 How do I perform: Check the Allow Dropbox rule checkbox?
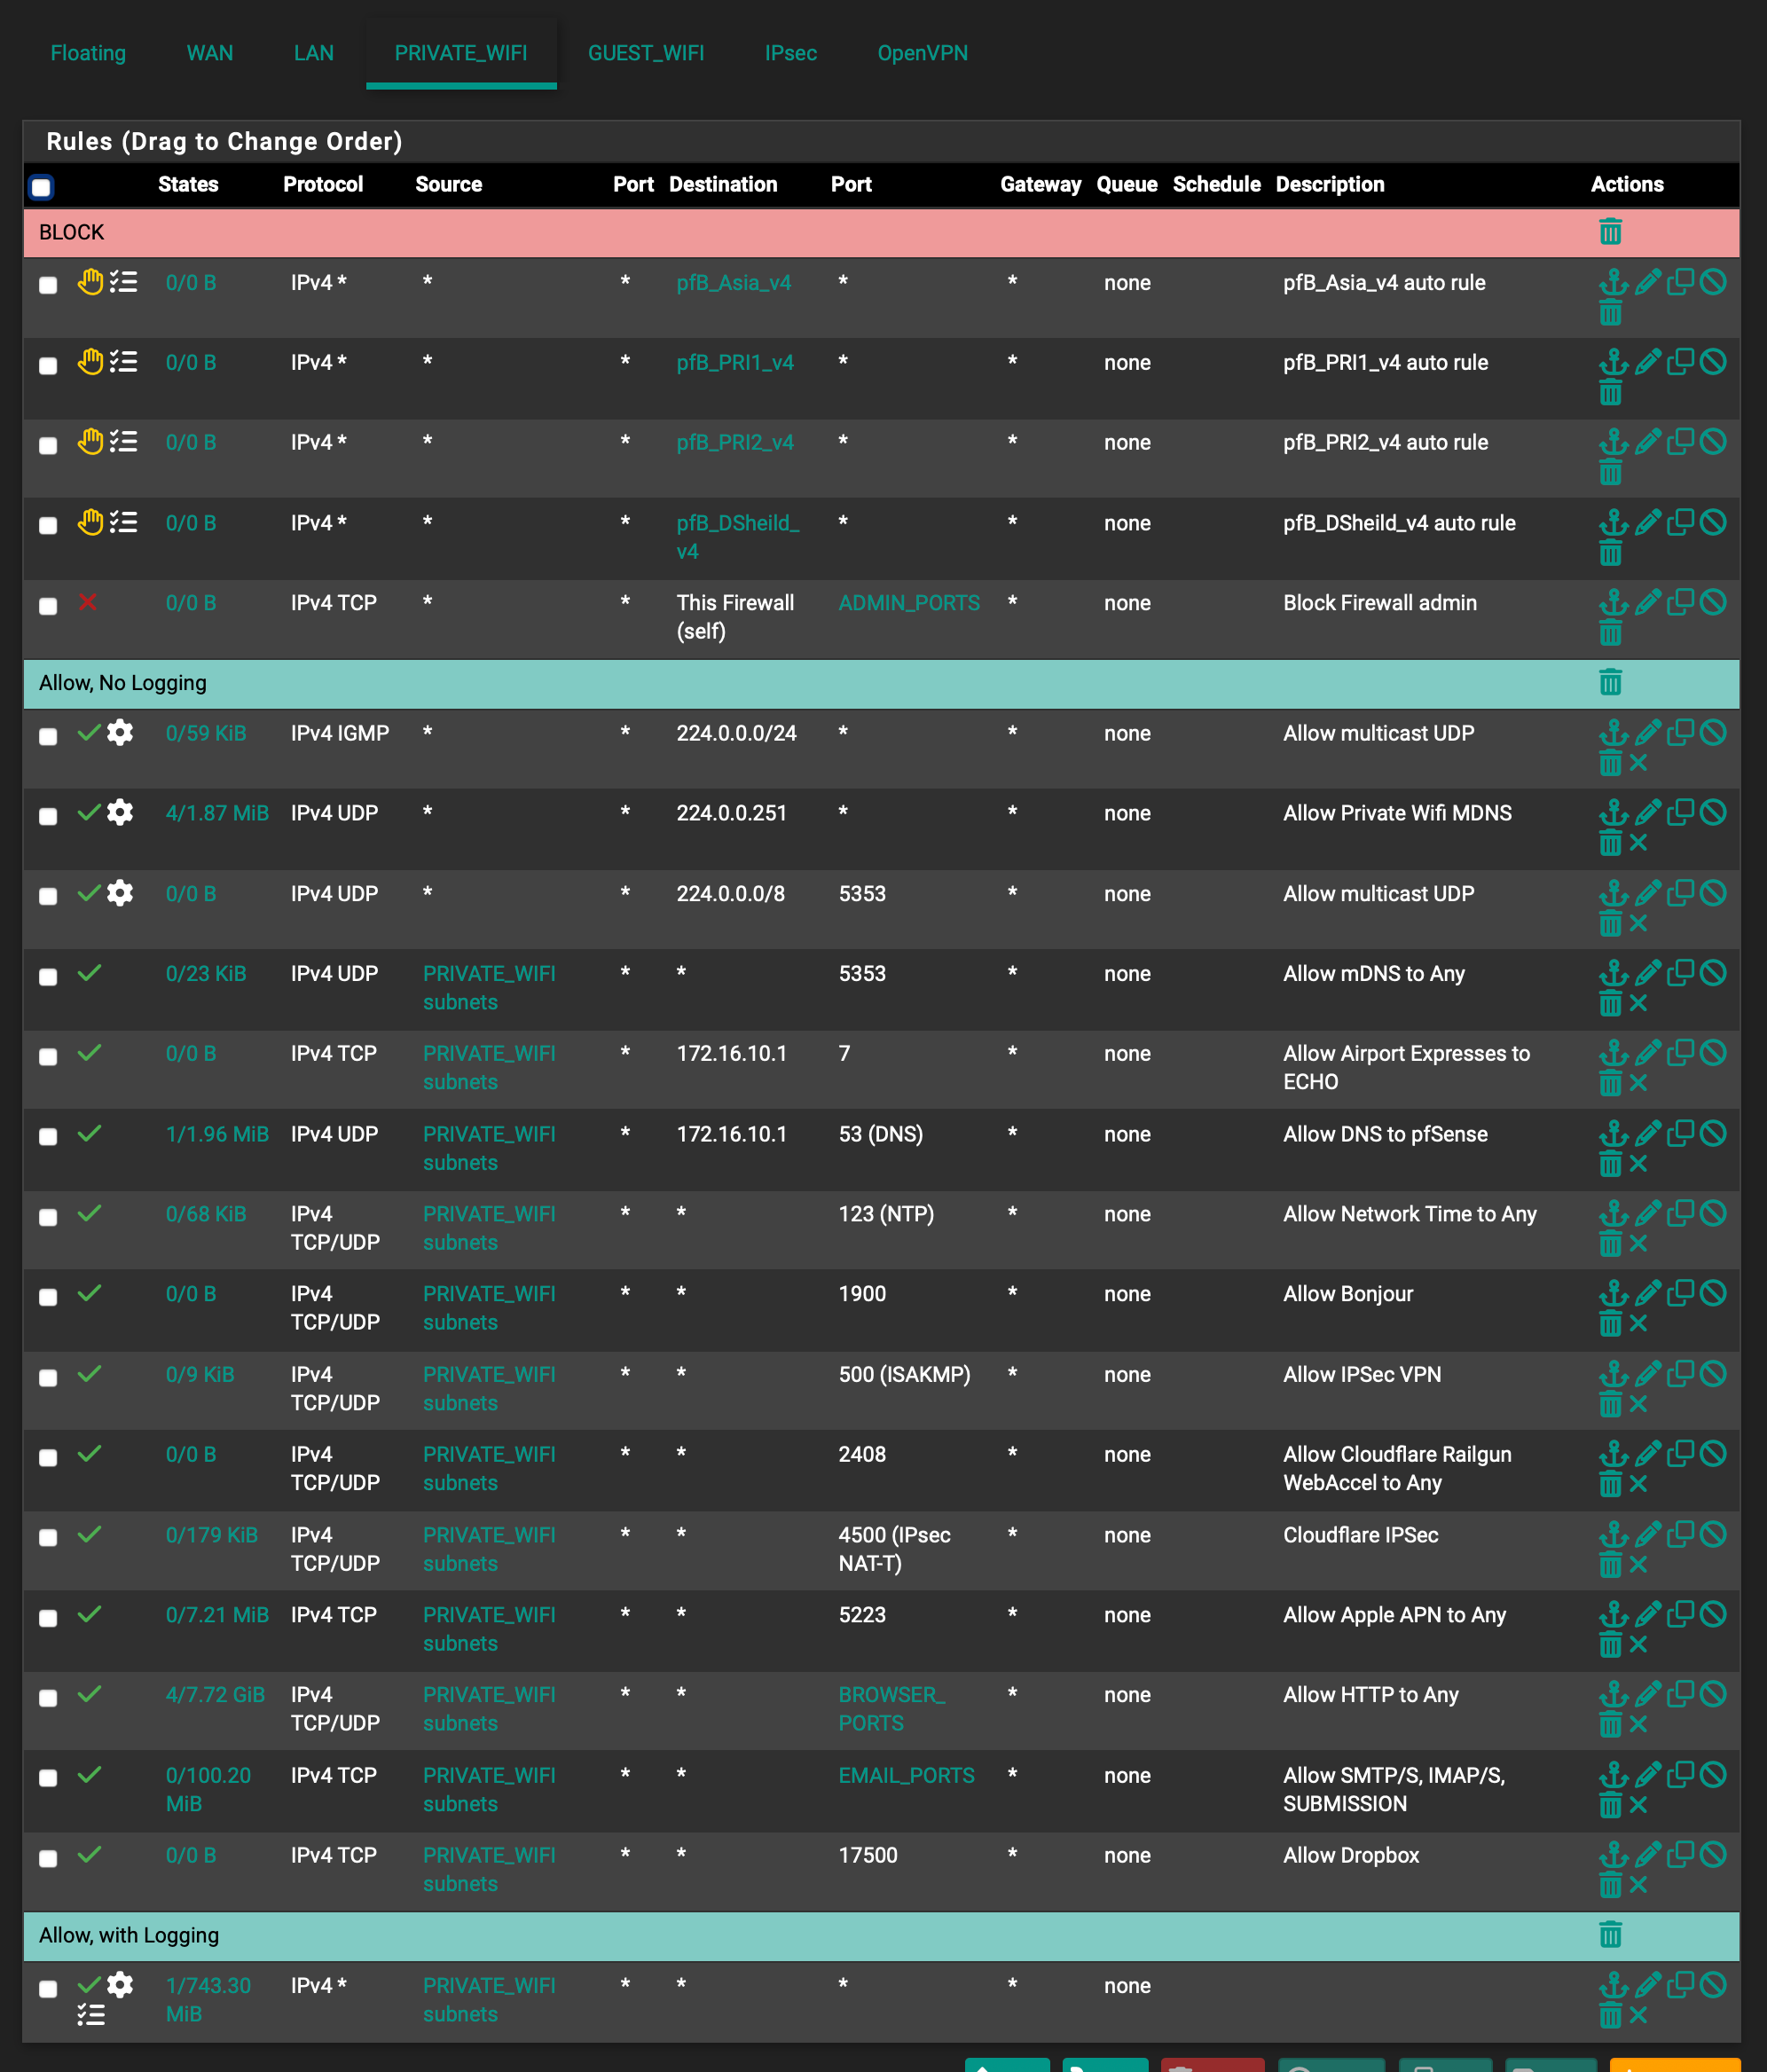(48, 1859)
